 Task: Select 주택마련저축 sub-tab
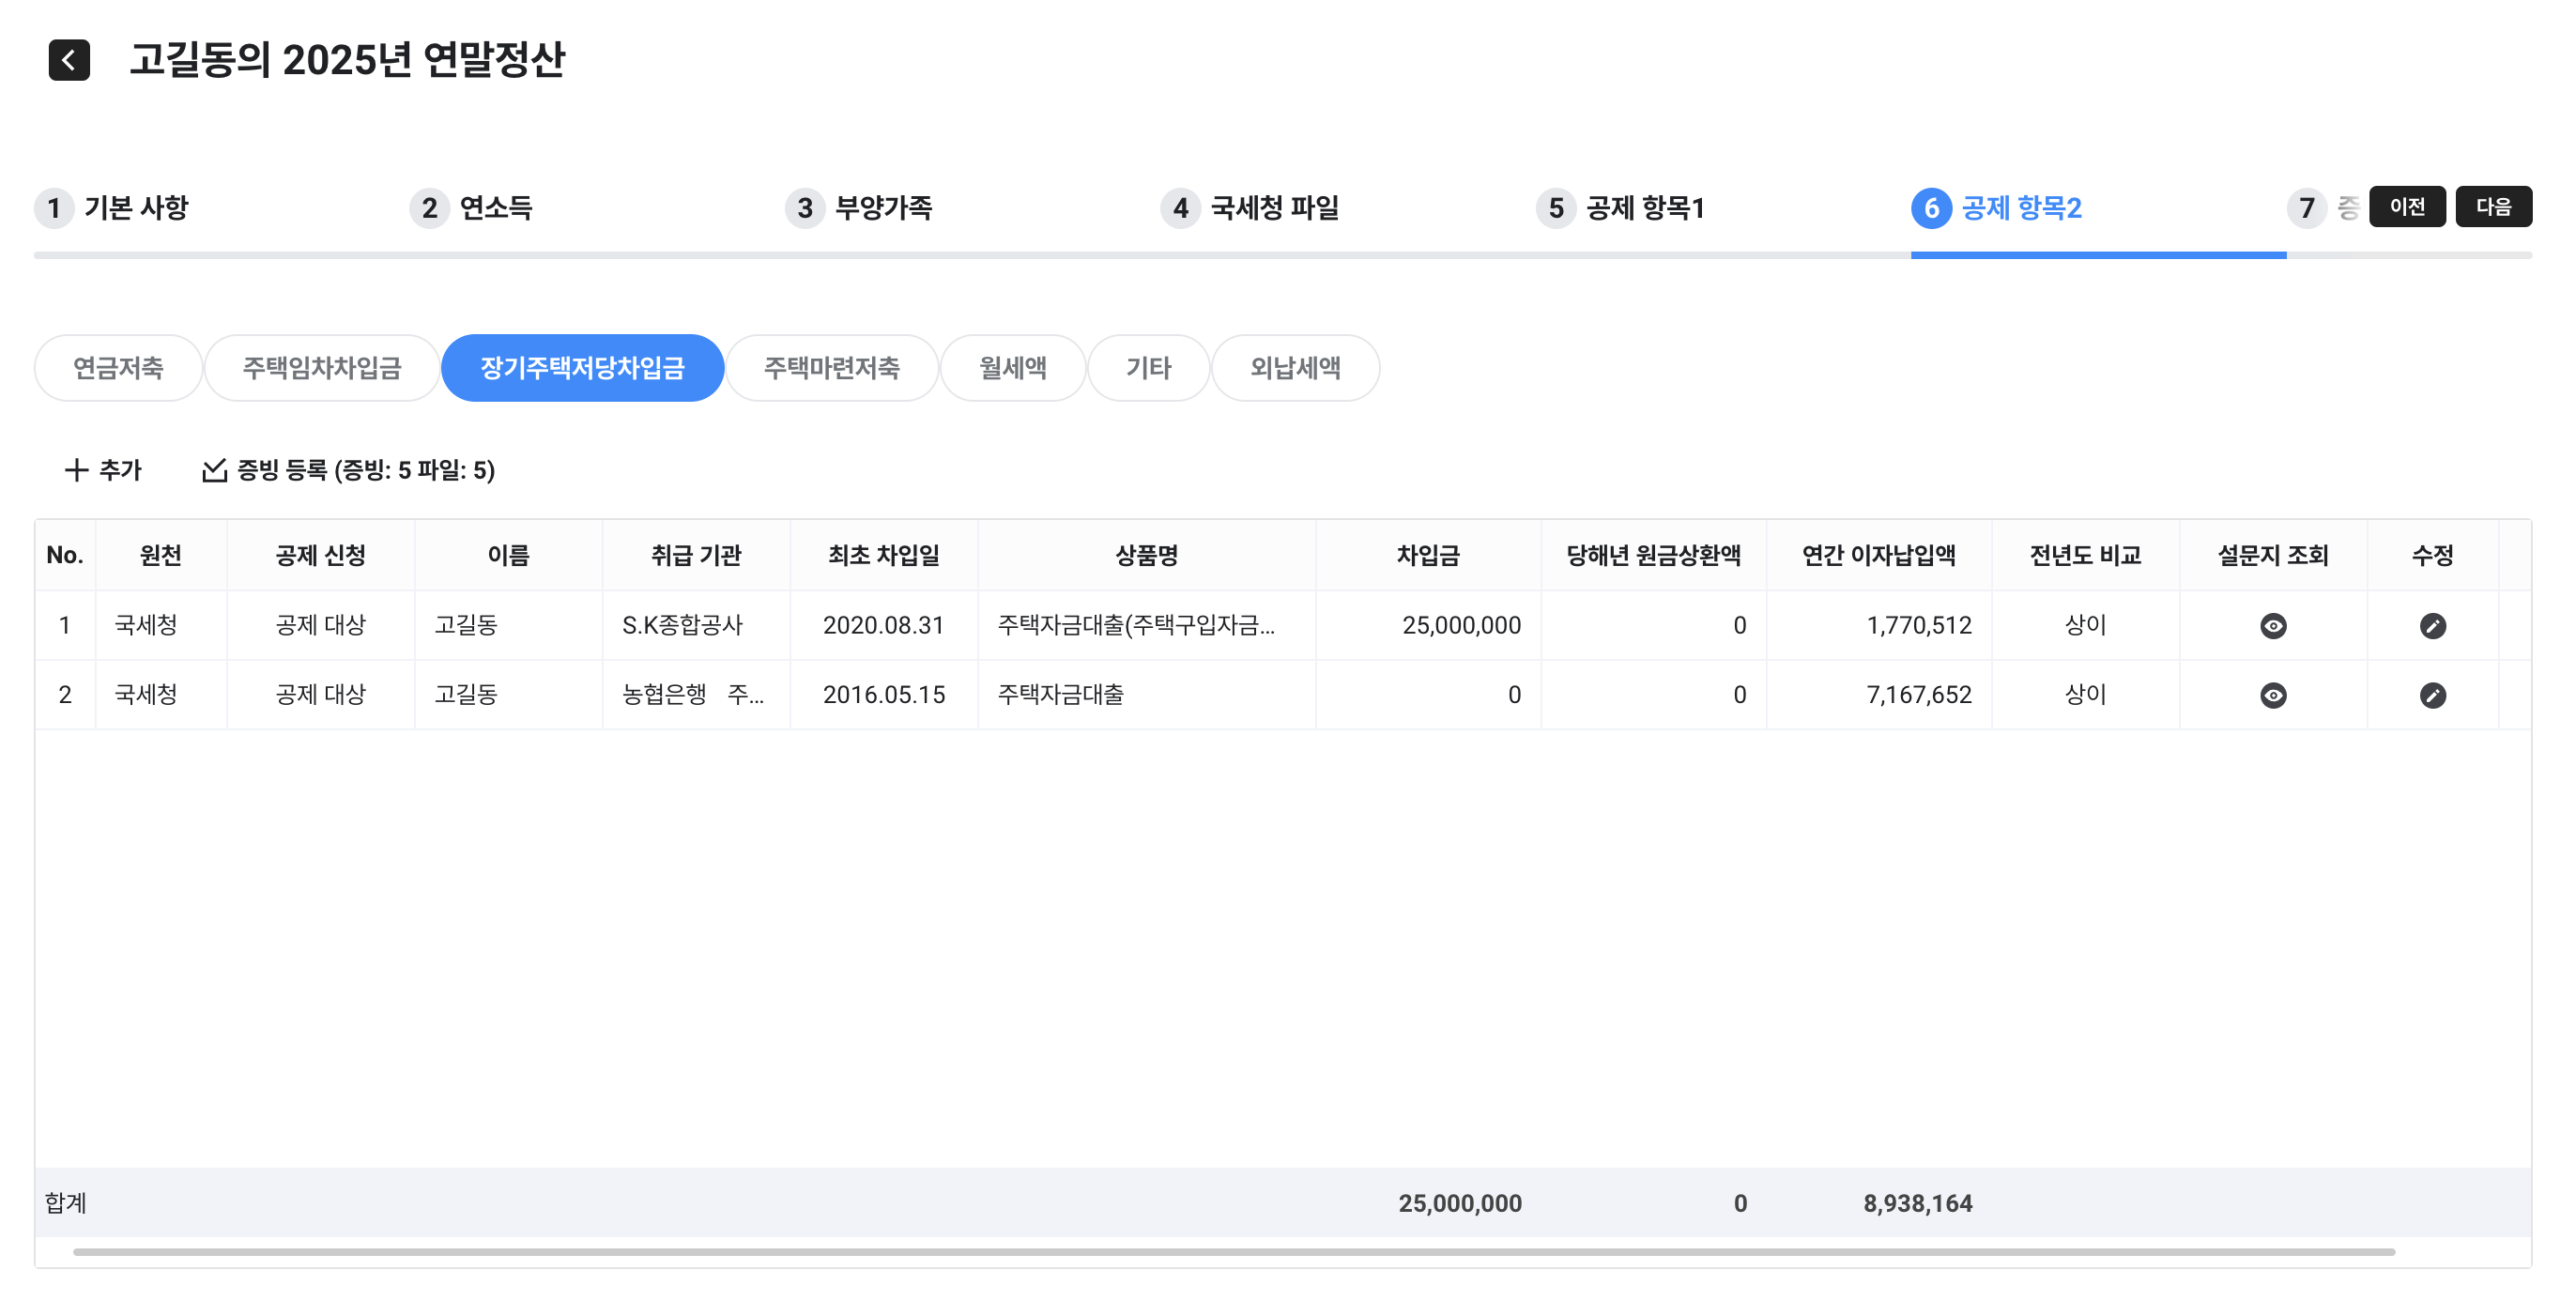[x=831, y=368]
